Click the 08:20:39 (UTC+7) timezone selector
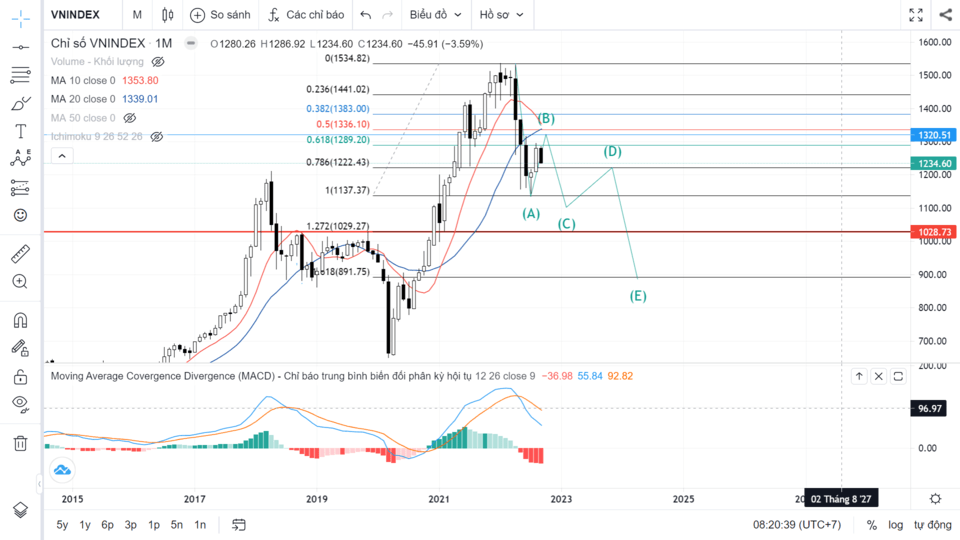The height and width of the screenshot is (540, 960). [797, 525]
